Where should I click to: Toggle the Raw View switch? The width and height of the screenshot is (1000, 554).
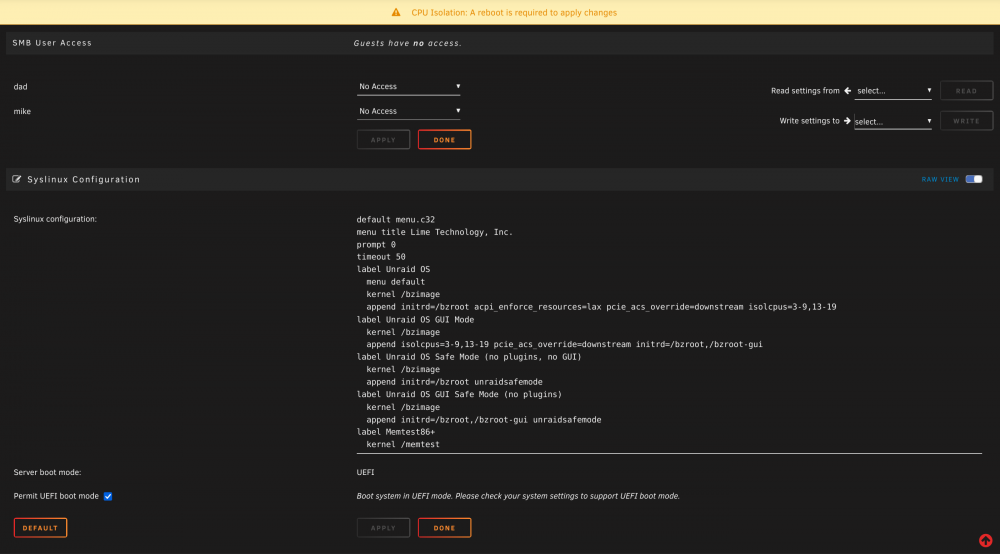point(974,179)
